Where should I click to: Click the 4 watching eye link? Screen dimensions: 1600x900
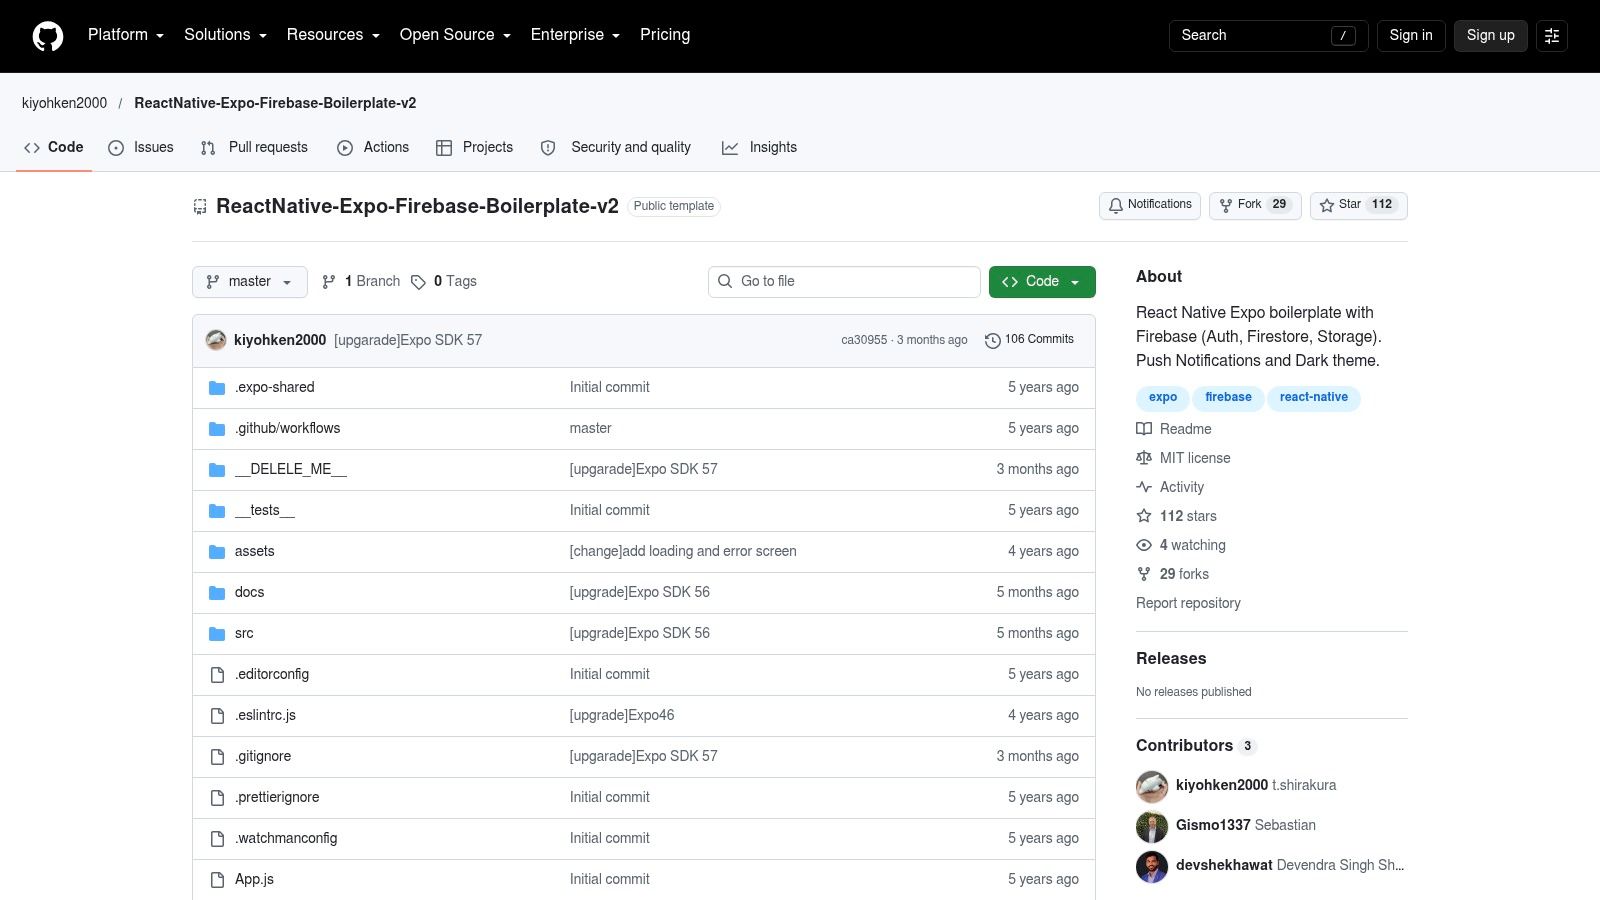[x=1181, y=545]
